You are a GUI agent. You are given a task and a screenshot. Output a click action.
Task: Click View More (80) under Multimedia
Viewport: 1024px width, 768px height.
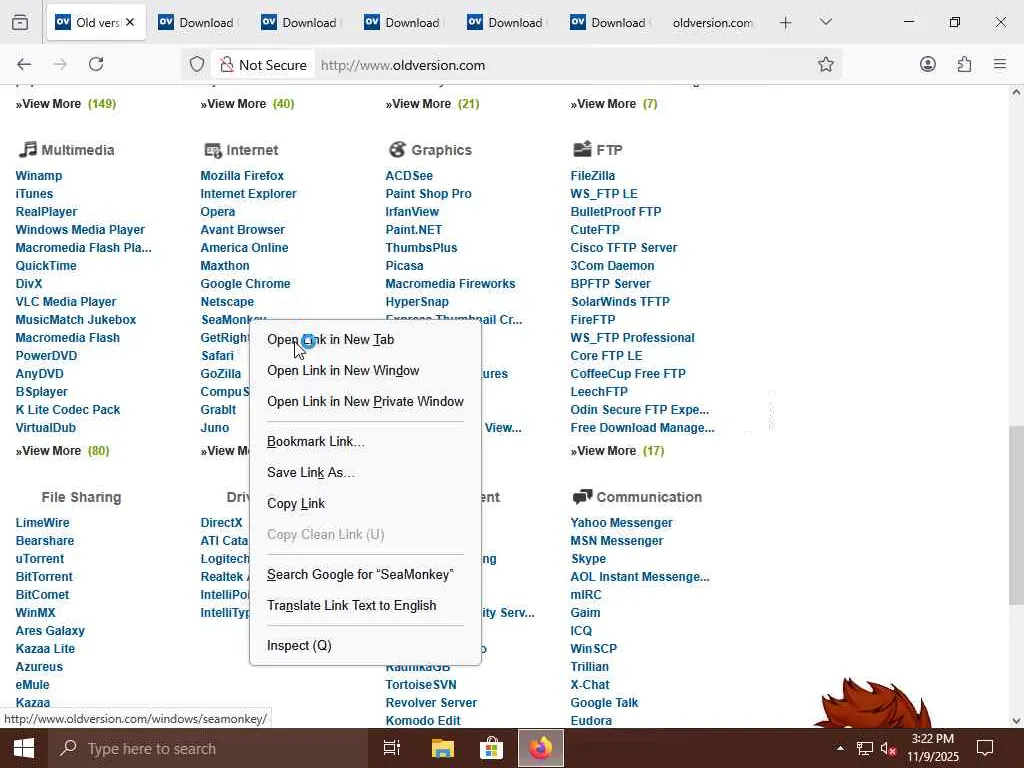click(62, 451)
